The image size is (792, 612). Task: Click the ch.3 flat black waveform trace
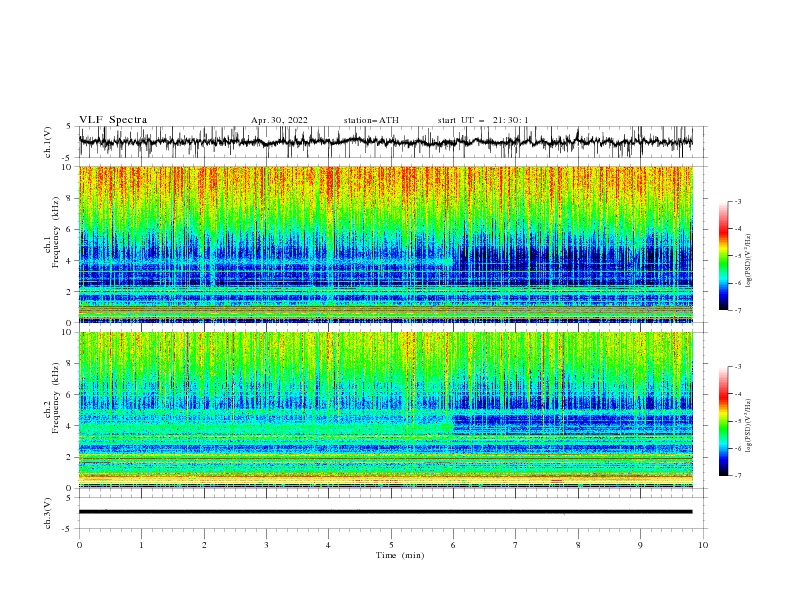click(386, 512)
